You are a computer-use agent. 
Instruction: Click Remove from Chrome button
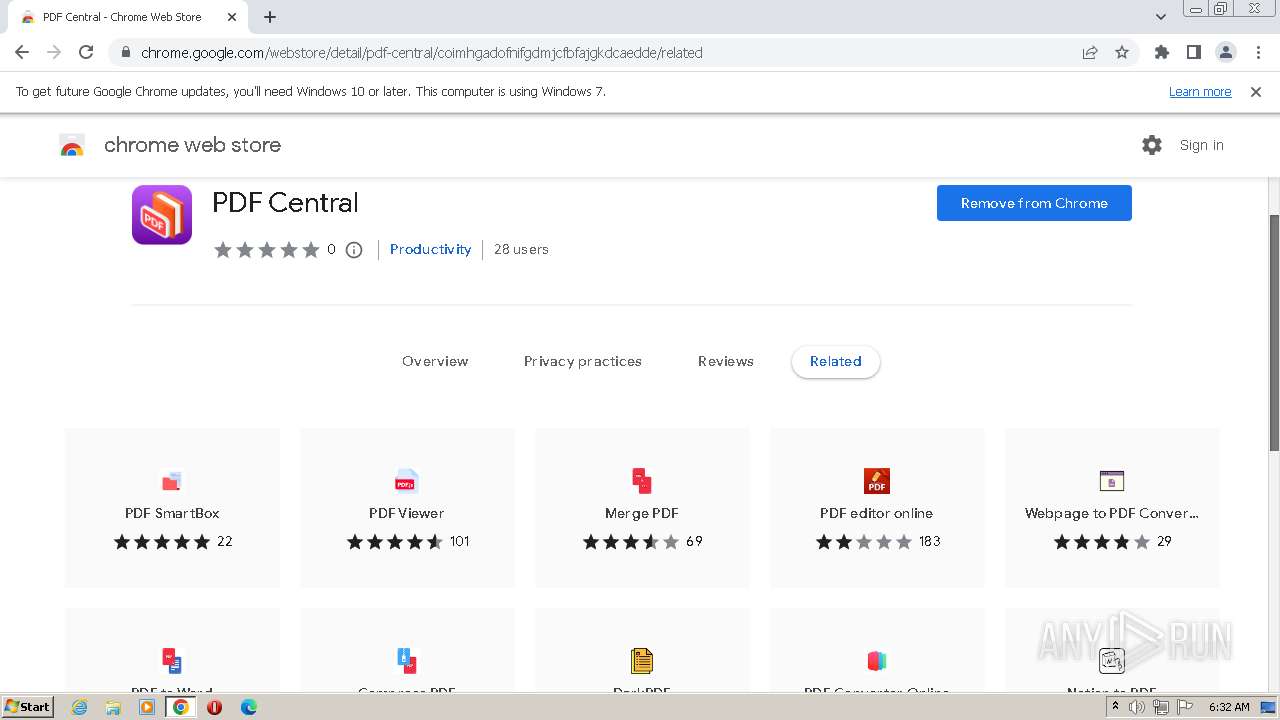(1034, 203)
